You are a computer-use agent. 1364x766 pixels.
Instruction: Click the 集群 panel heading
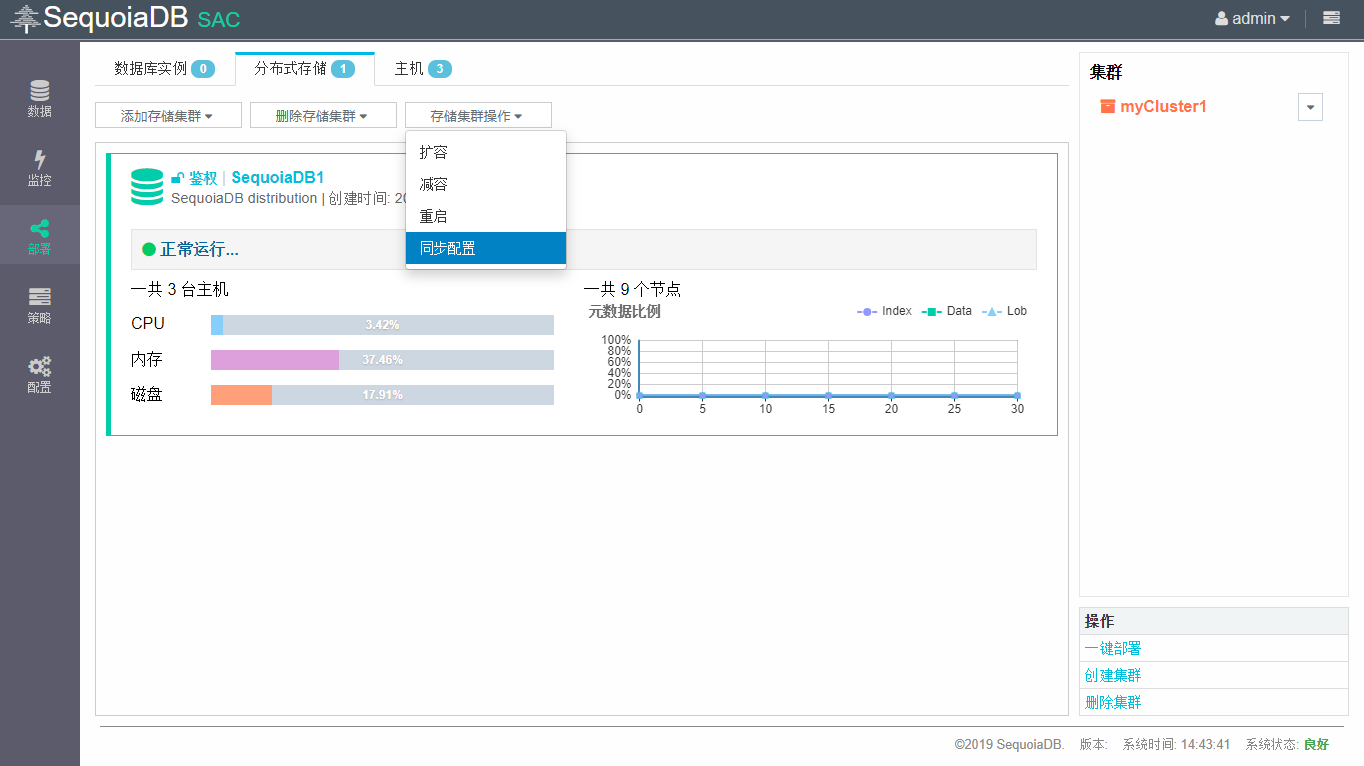tap(1106, 73)
